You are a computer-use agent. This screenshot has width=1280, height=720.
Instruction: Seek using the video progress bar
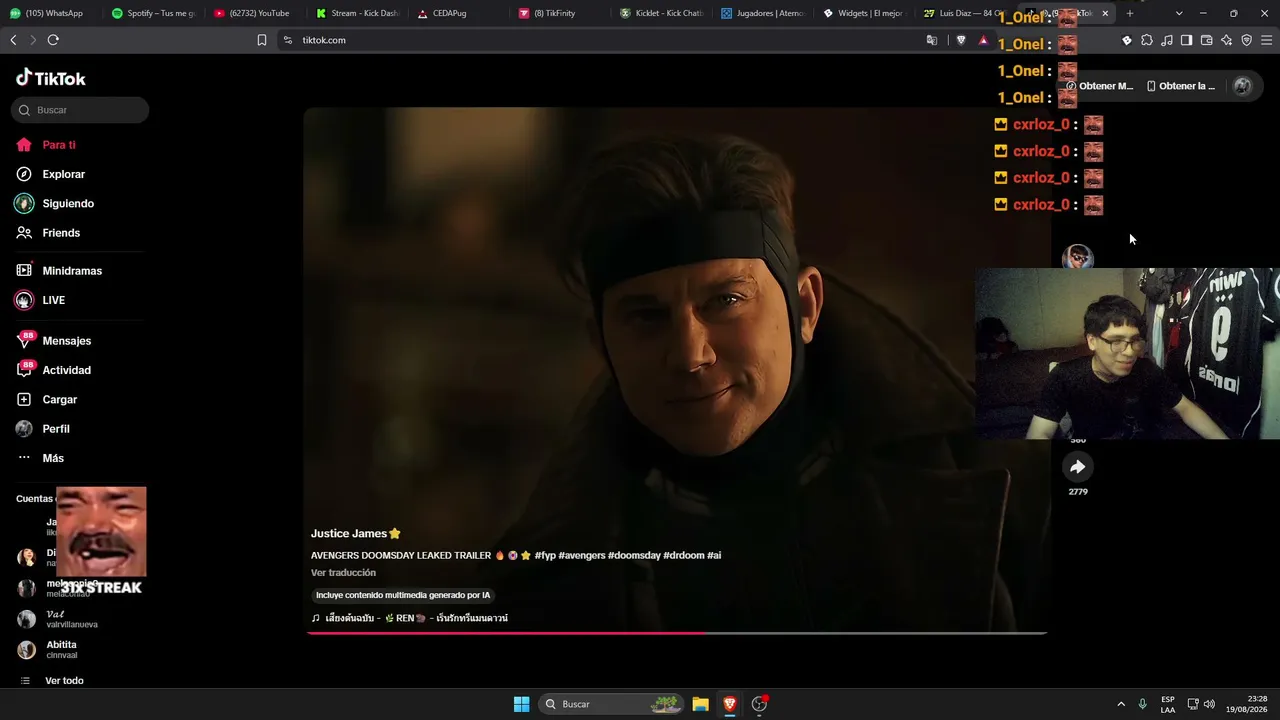pyautogui.click(x=677, y=633)
